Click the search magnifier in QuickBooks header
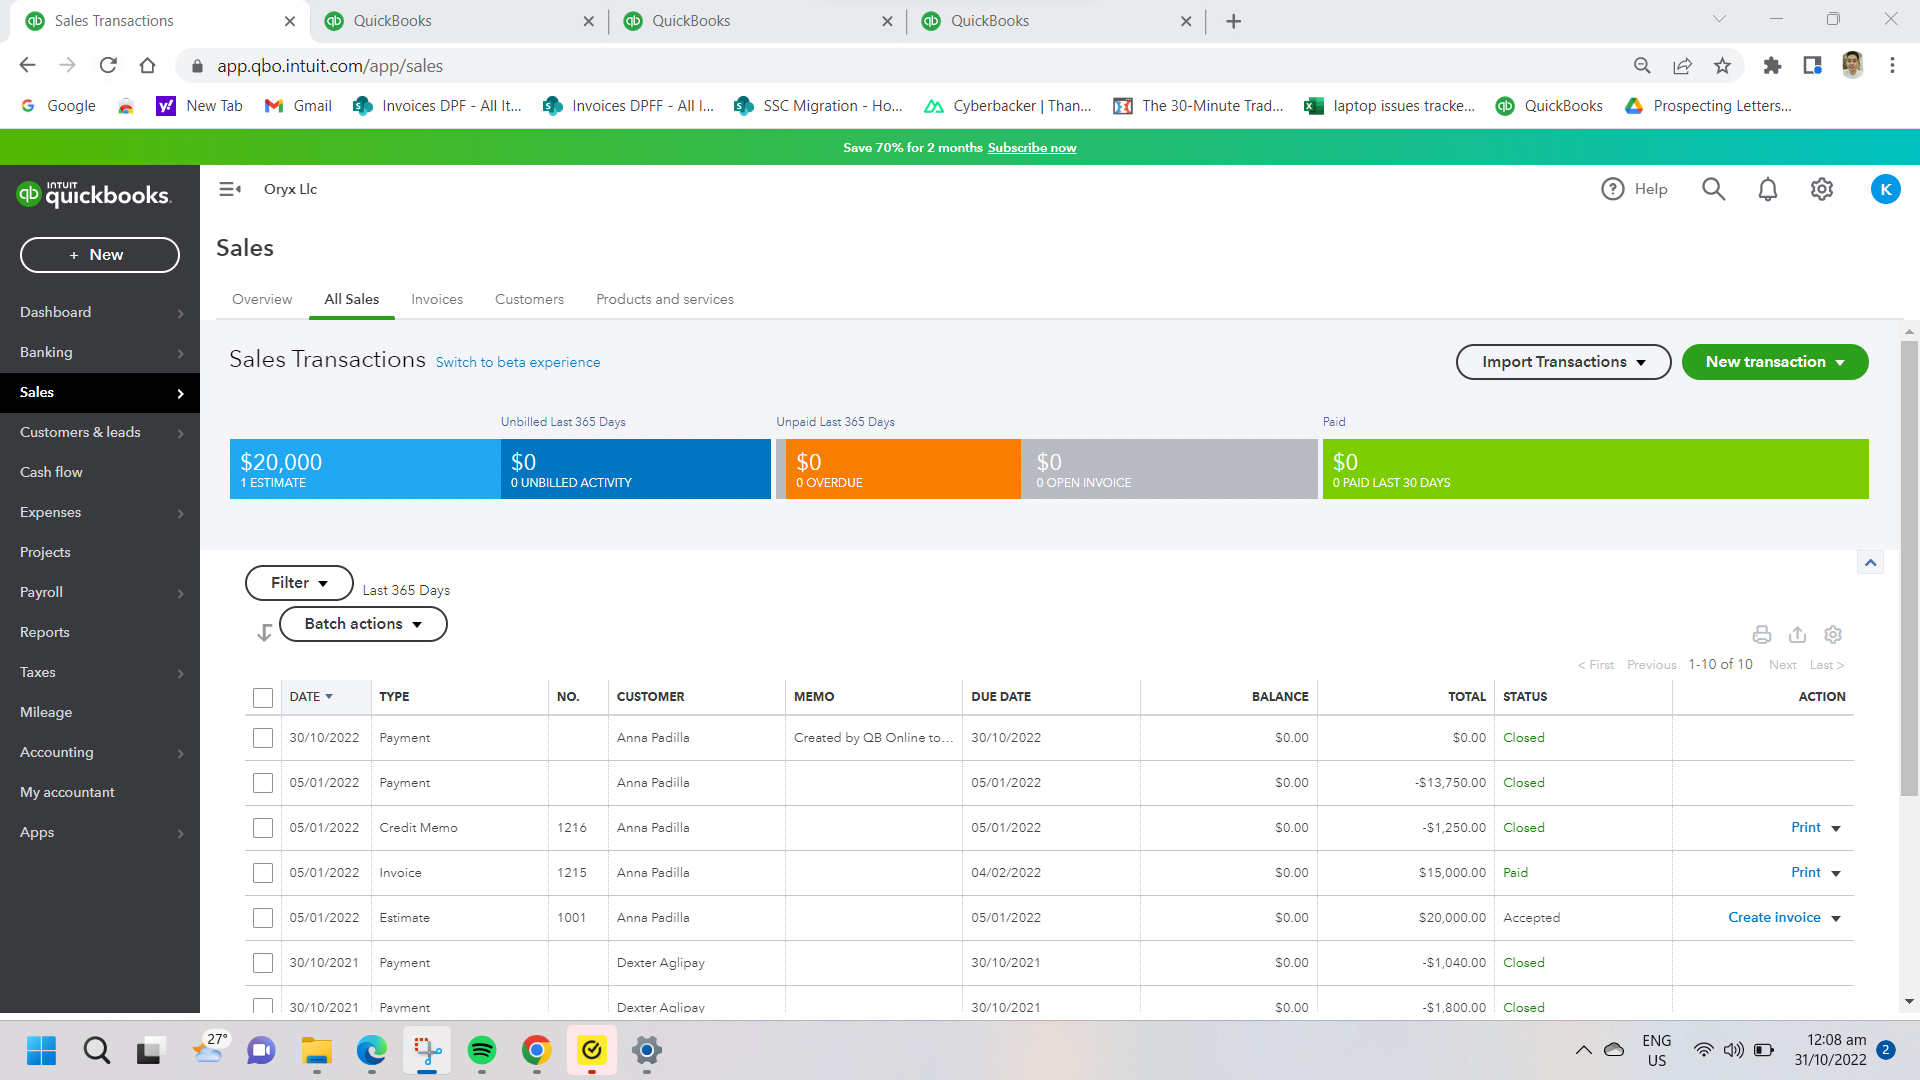Screen dimensions: 1920x1080 pos(1713,189)
